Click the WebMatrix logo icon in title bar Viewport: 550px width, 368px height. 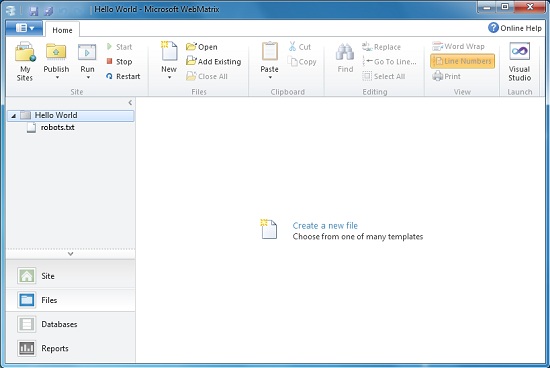(x=11, y=10)
